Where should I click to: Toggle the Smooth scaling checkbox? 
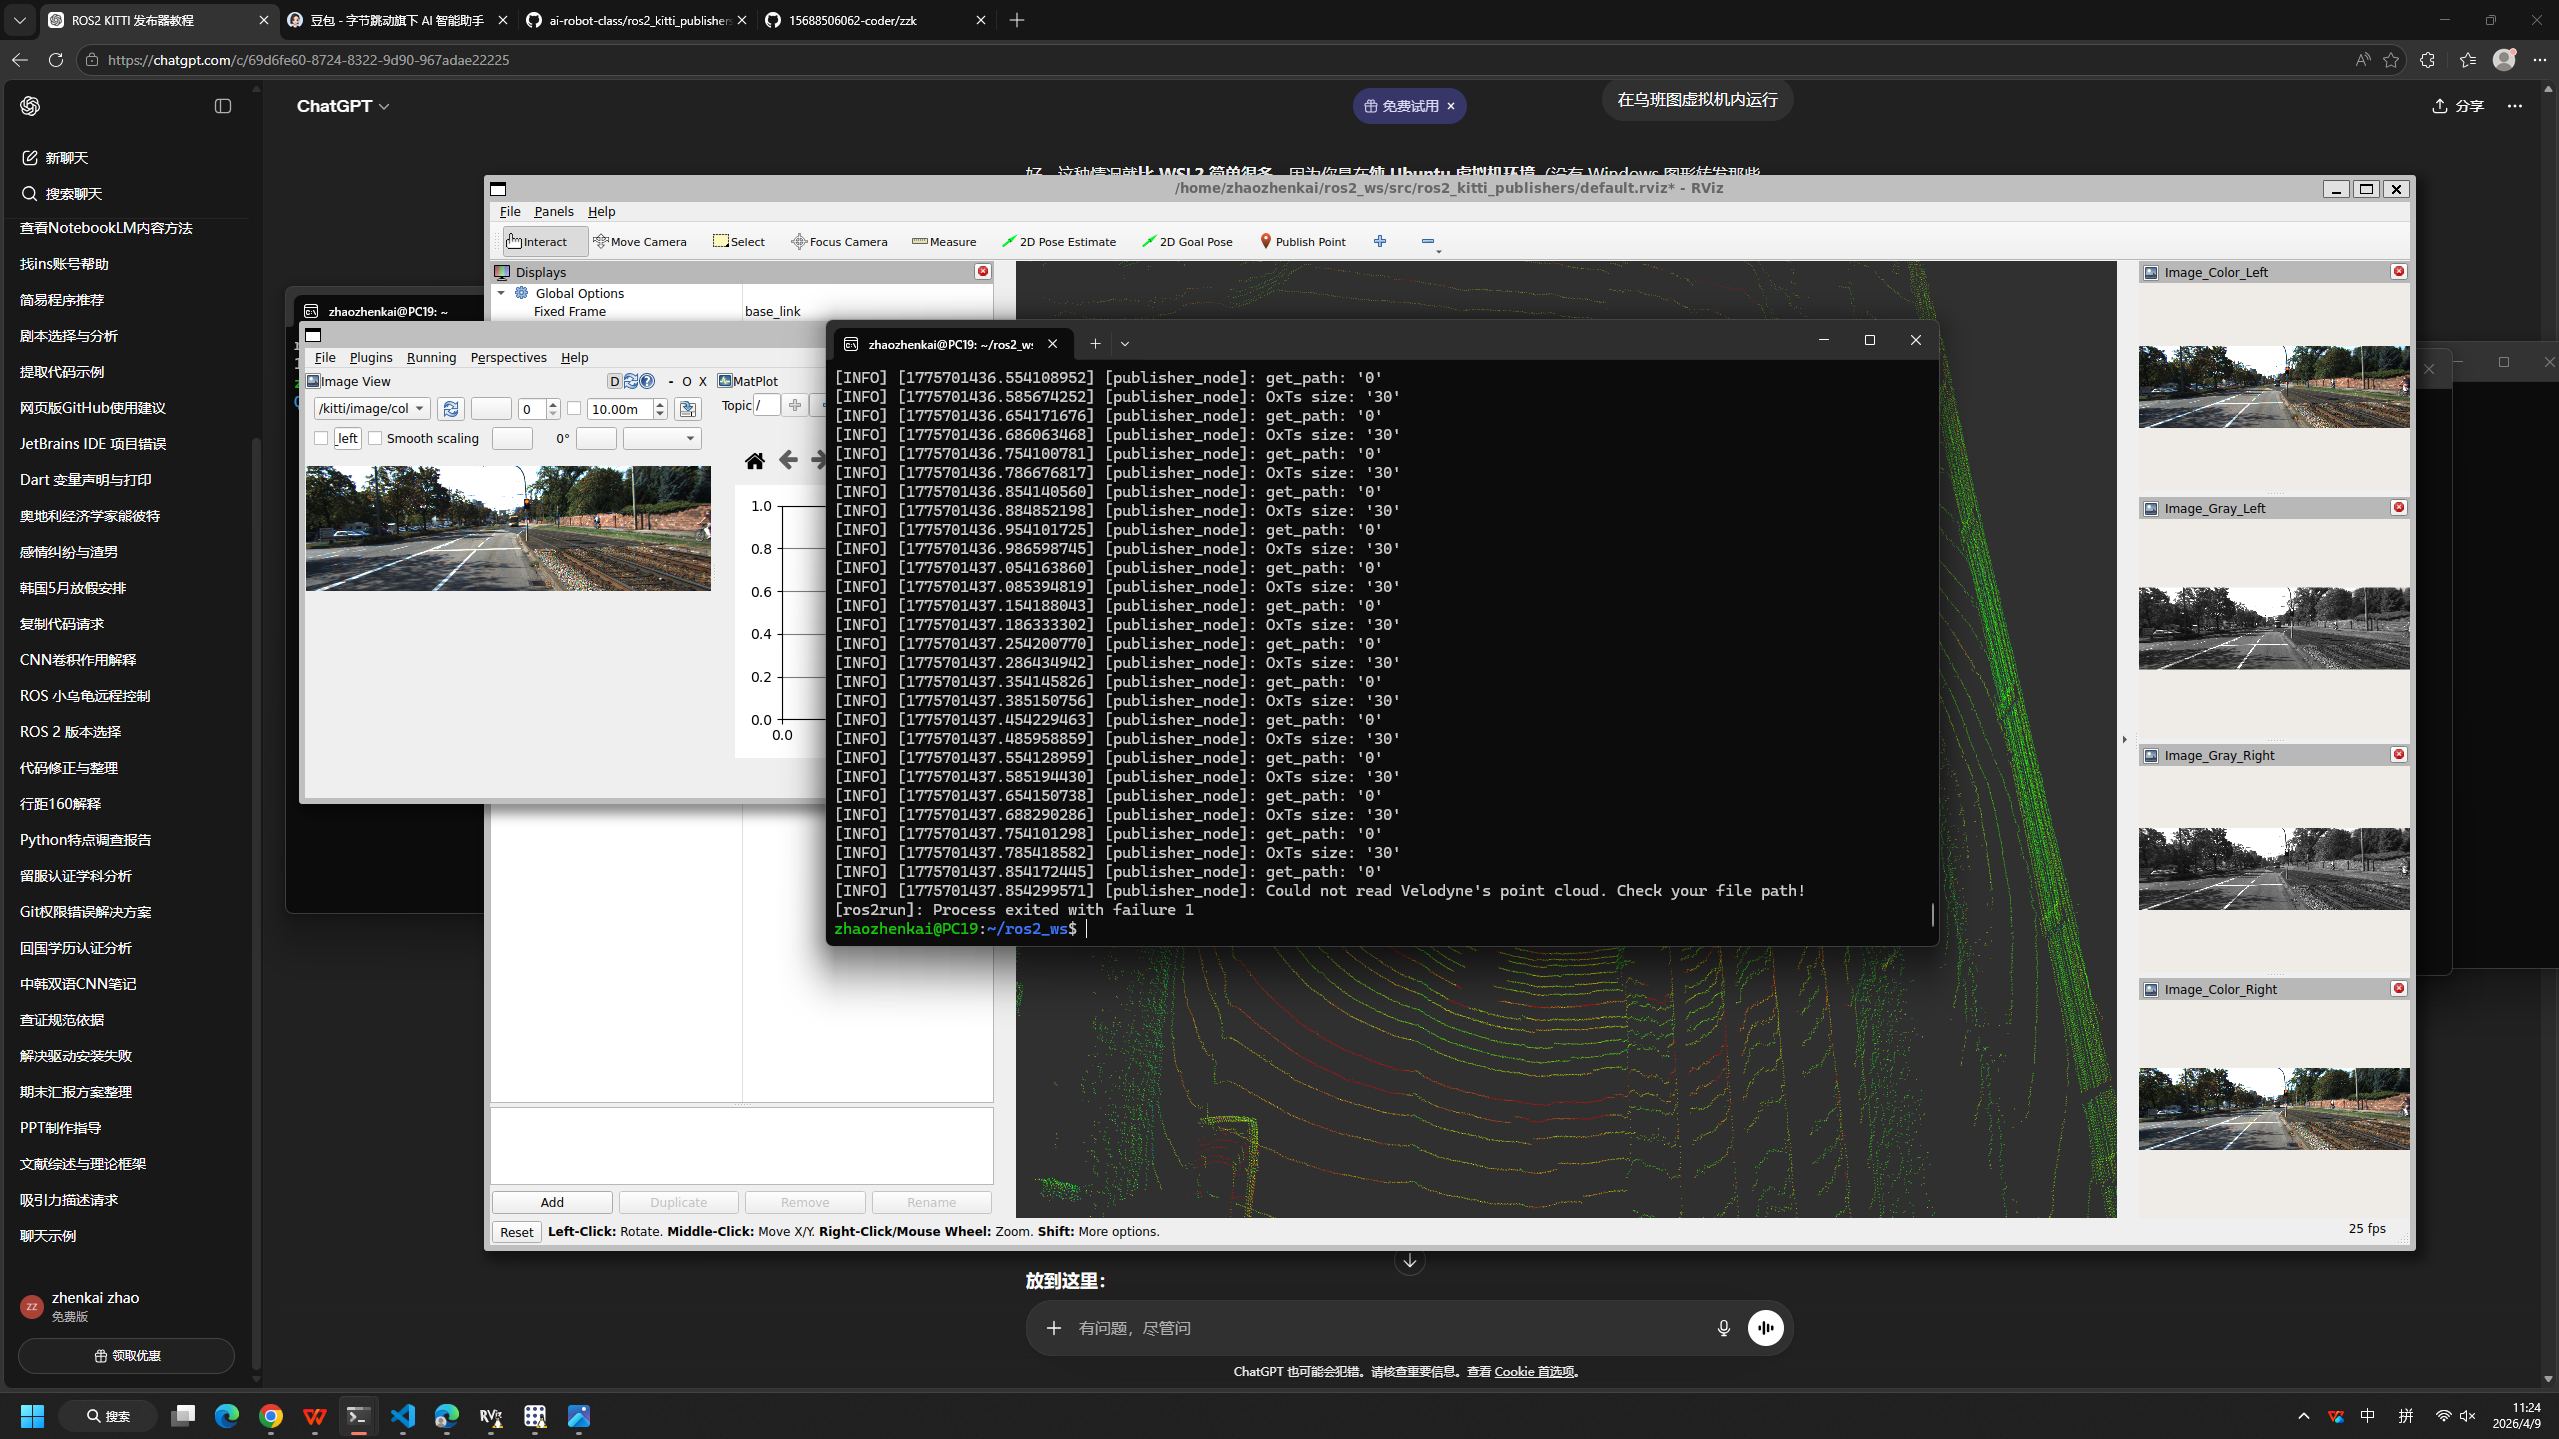(x=375, y=438)
